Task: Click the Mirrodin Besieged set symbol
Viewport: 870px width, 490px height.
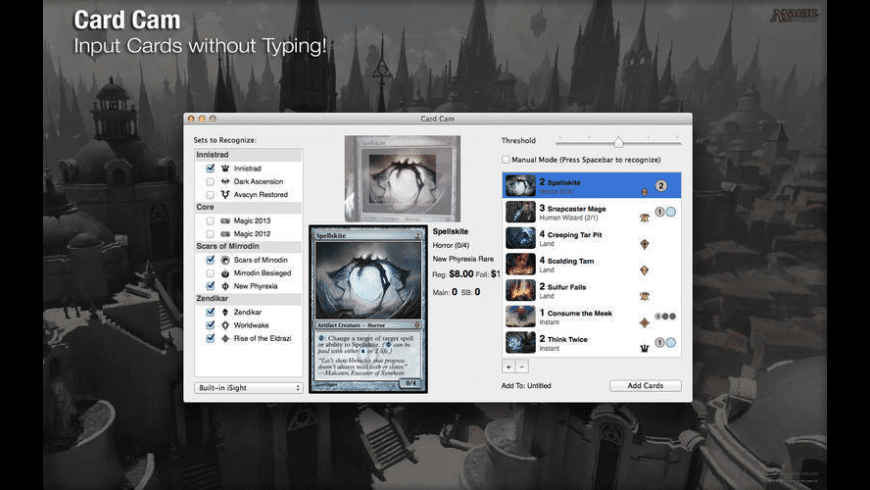Action: coord(225,273)
